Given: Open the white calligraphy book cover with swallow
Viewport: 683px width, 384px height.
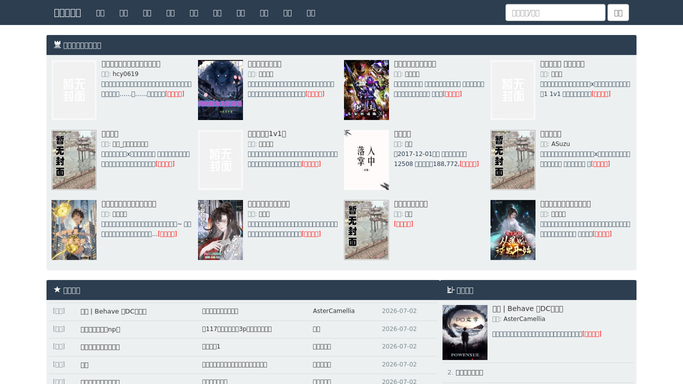Looking at the screenshot, I should [366, 160].
